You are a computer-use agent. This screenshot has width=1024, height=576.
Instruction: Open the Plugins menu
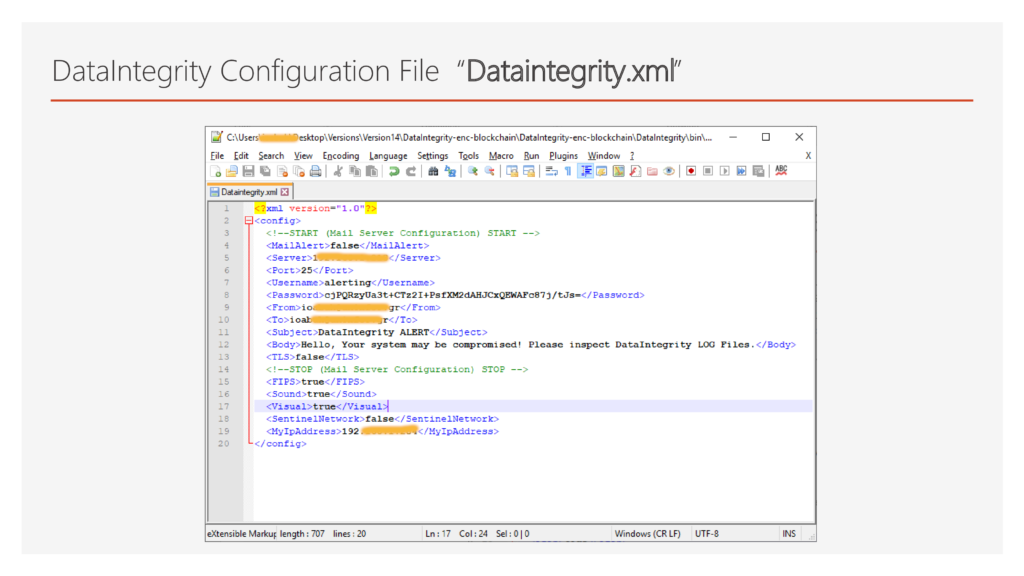click(x=563, y=156)
